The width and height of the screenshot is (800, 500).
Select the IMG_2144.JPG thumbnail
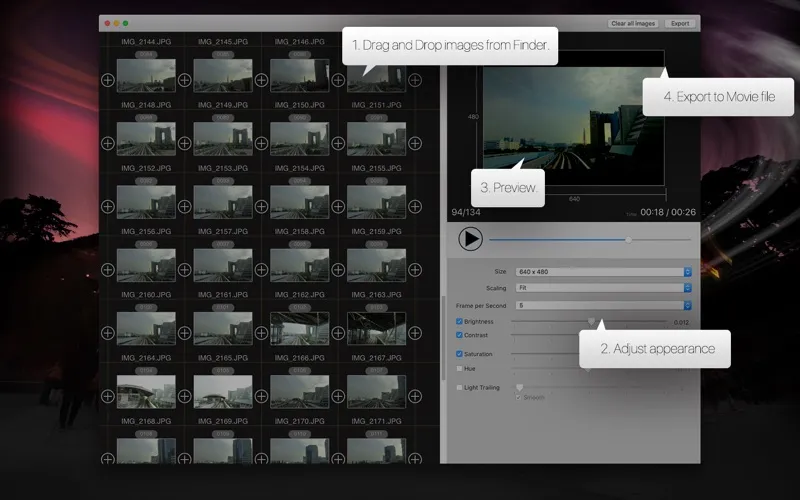[x=146, y=76]
